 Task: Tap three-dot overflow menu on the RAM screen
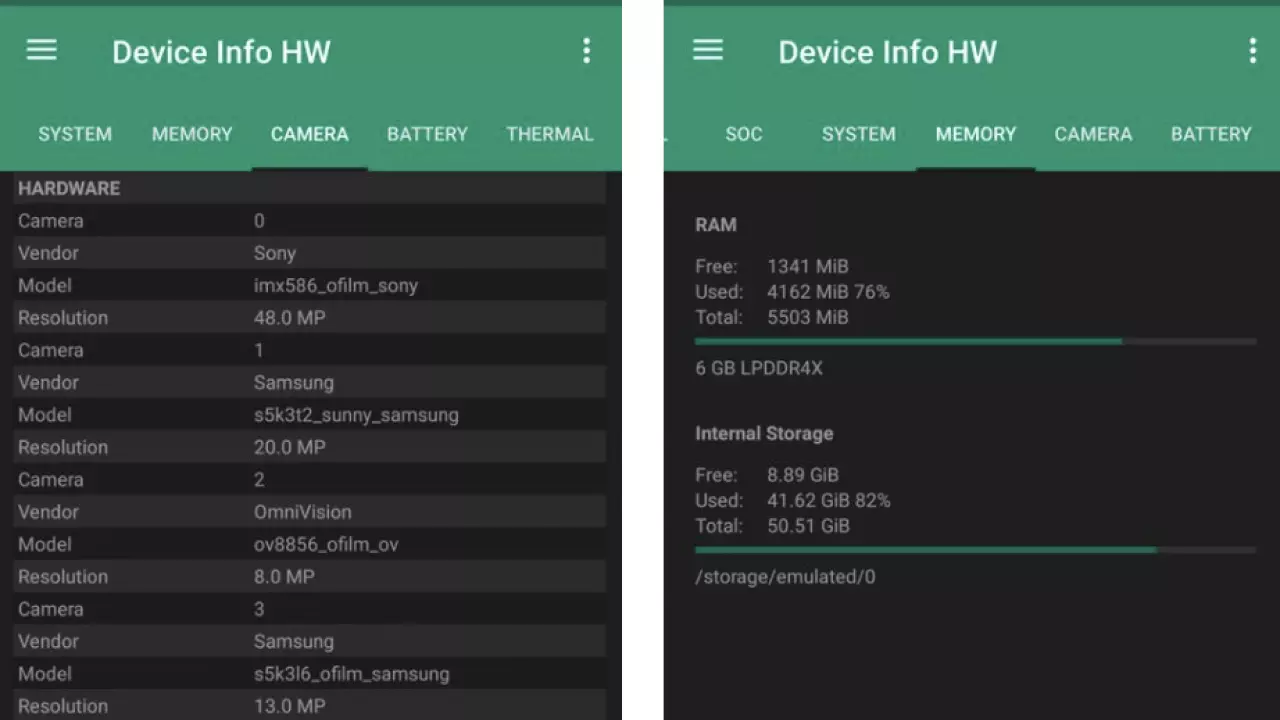click(x=1252, y=51)
